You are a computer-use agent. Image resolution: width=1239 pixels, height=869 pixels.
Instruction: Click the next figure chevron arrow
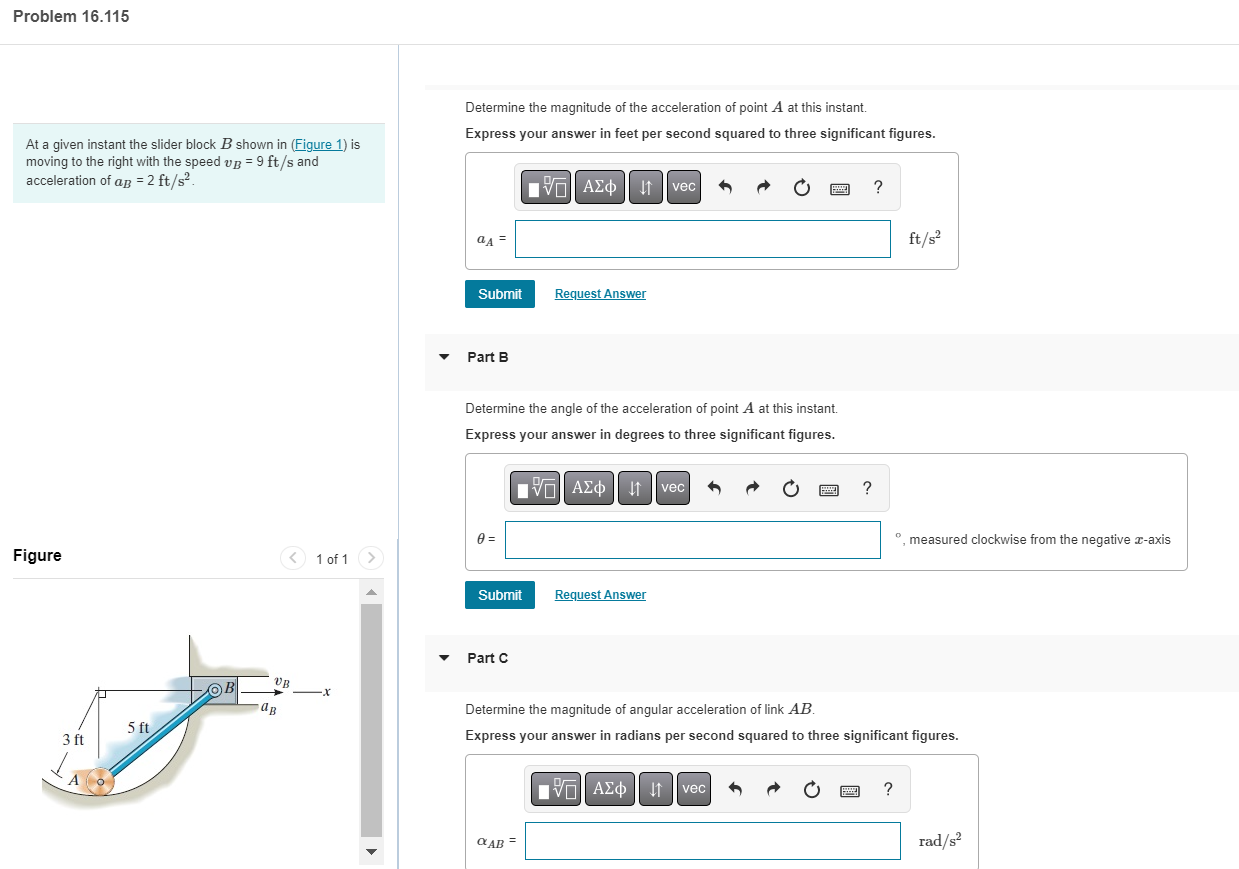click(370, 558)
